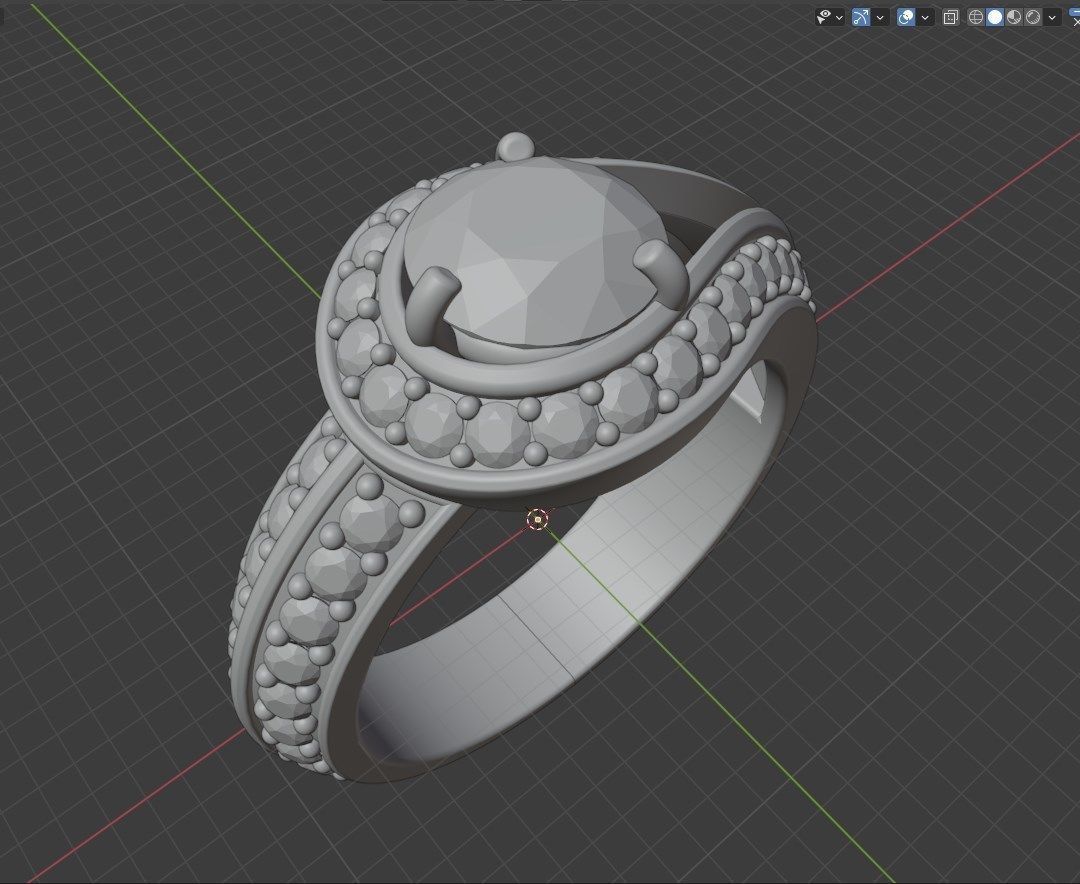Switch to Wireframe viewport shading

(975, 17)
